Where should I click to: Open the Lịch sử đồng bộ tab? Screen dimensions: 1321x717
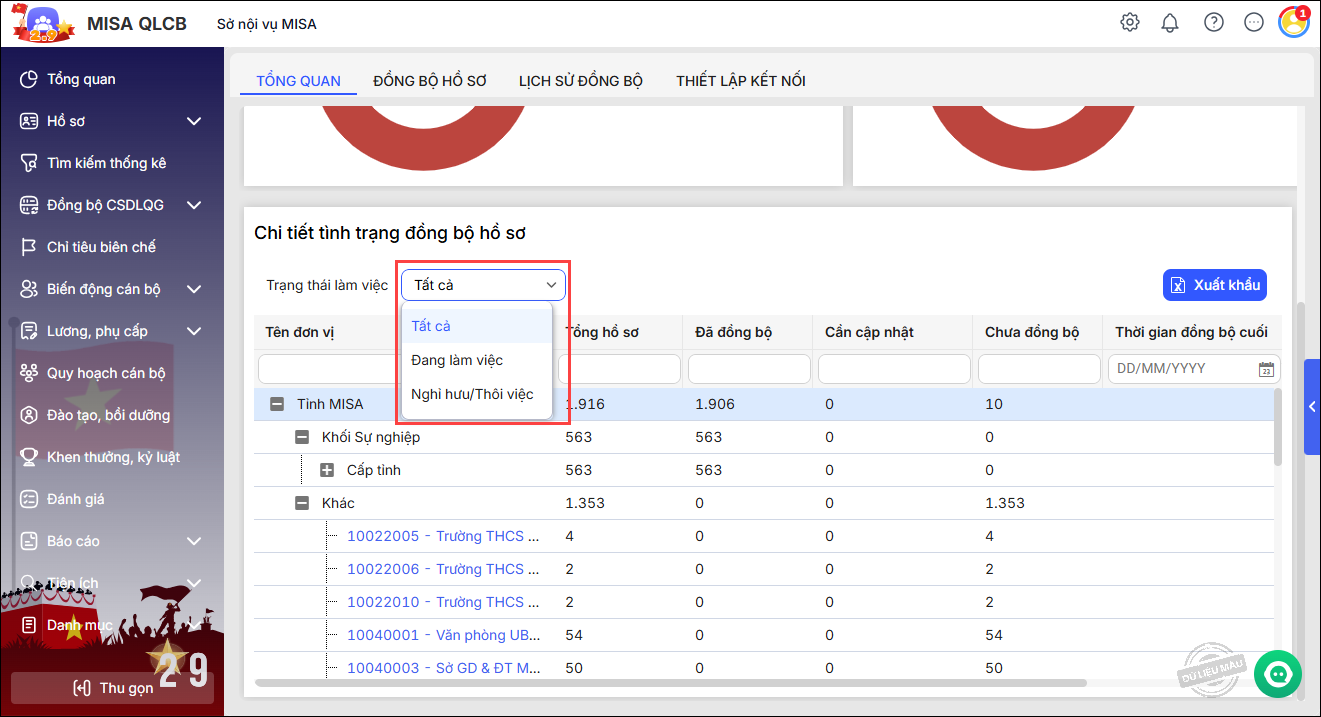[580, 81]
